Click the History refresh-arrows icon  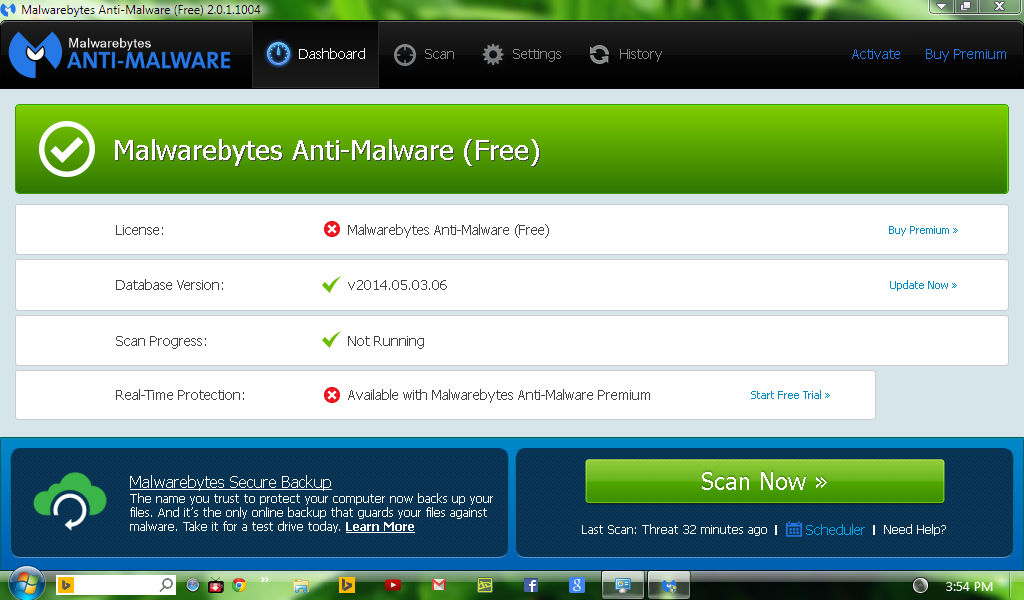pos(600,54)
